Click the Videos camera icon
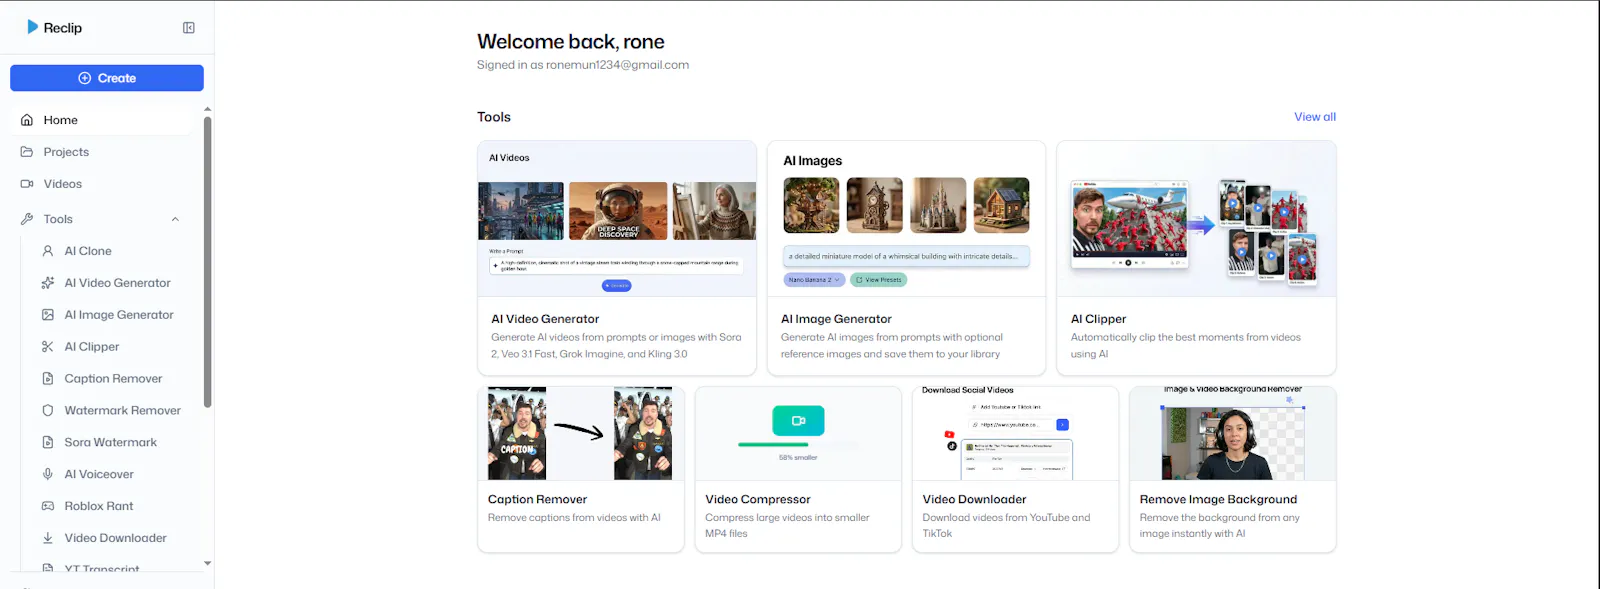This screenshot has width=1600, height=589. click(x=27, y=184)
